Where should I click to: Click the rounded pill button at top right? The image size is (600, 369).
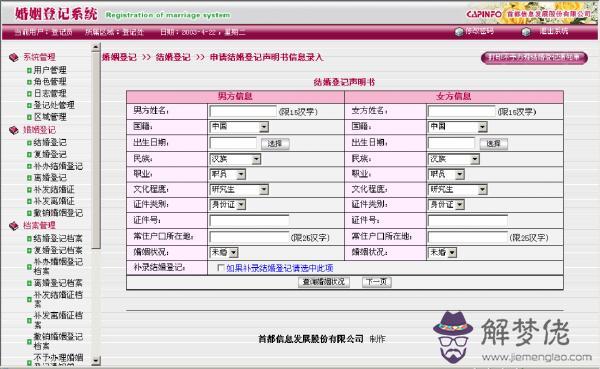[534, 58]
